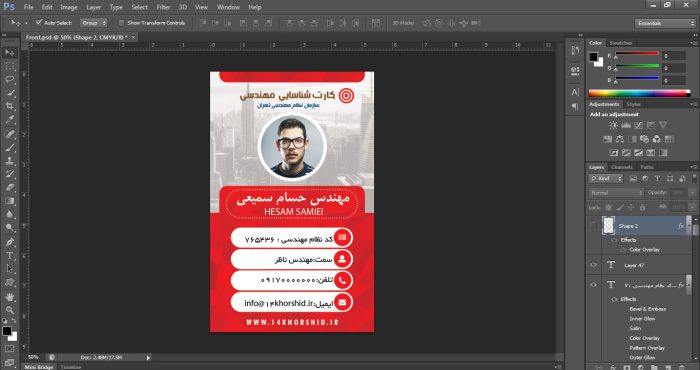
Task: Open the Mini Bridge tab
Action: (38, 367)
